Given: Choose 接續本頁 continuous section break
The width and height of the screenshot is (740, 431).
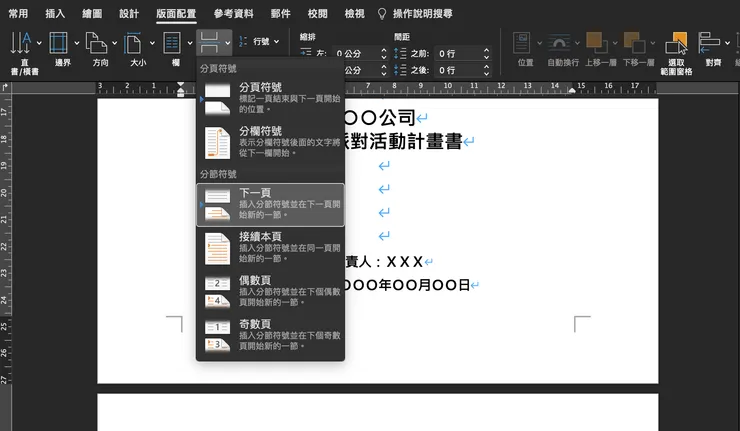Looking at the screenshot, I should click(270, 247).
